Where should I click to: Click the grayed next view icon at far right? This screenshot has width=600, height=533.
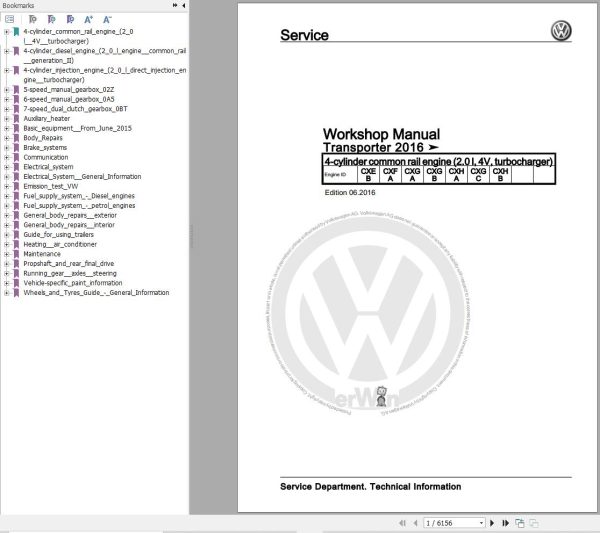534,523
